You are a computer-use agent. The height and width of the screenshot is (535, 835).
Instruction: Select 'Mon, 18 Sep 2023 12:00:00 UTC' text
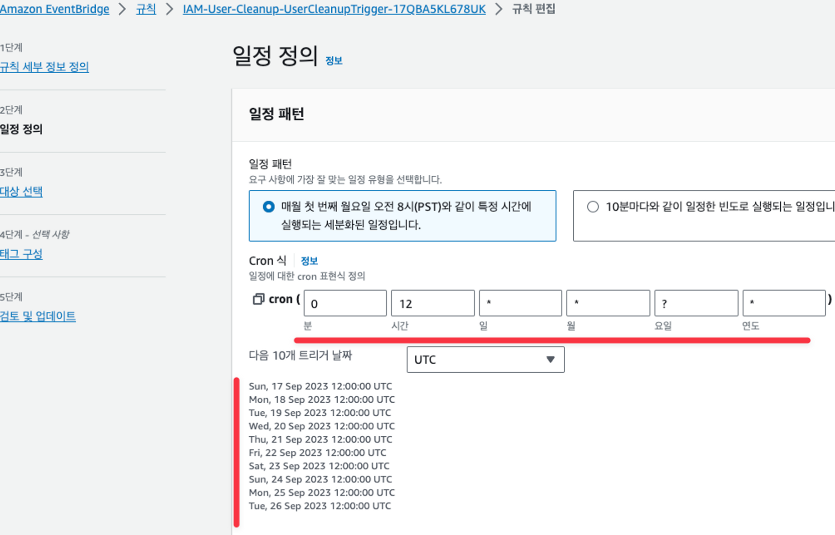pyautogui.click(x=322, y=400)
